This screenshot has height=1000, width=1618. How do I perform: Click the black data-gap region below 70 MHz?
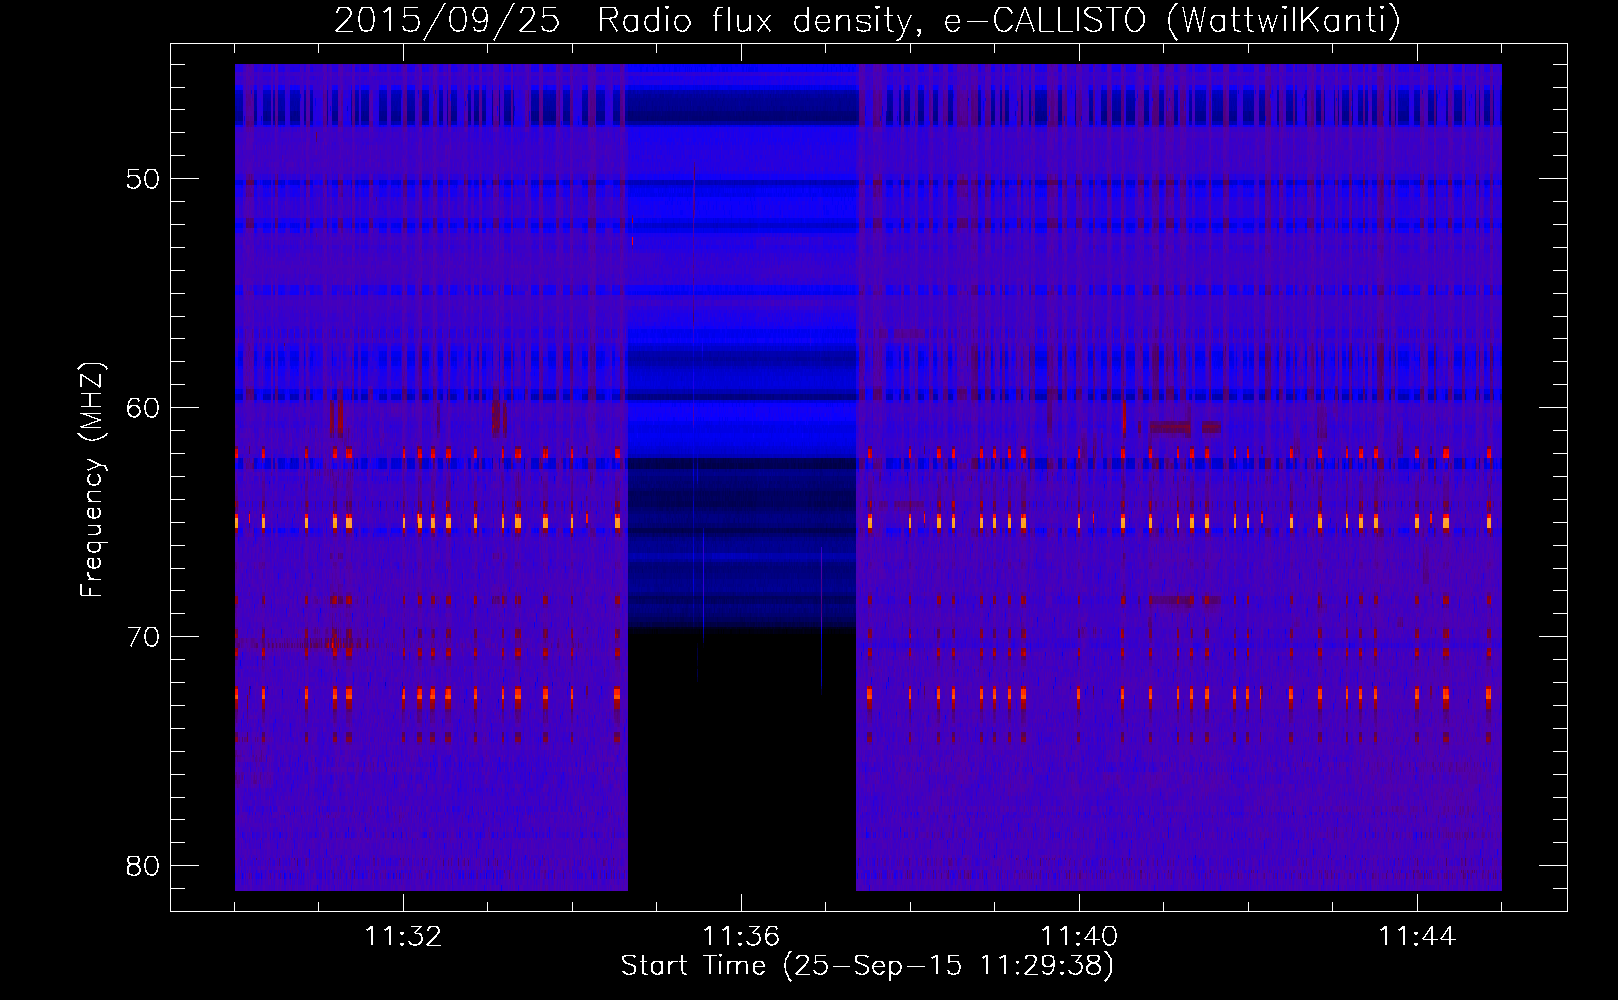[x=742, y=760]
